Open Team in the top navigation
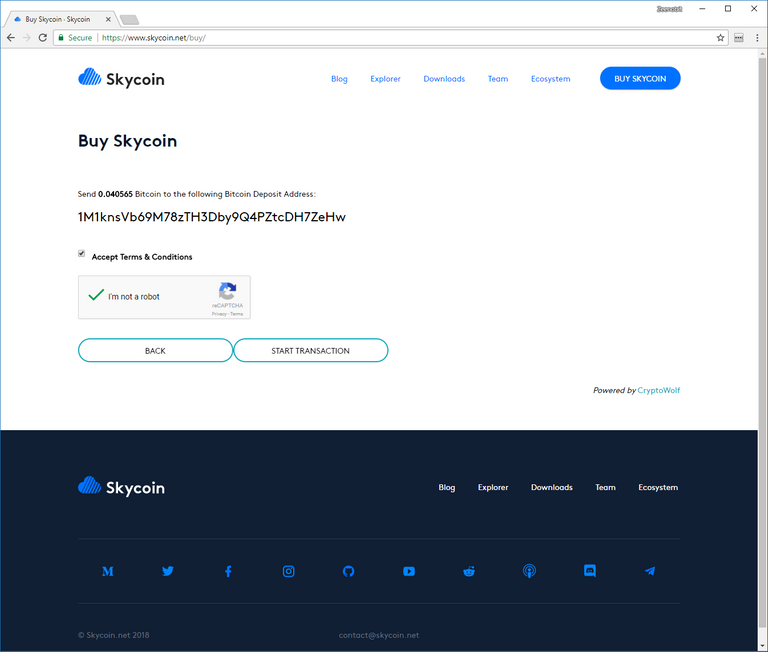This screenshot has width=768, height=652. (x=498, y=79)
